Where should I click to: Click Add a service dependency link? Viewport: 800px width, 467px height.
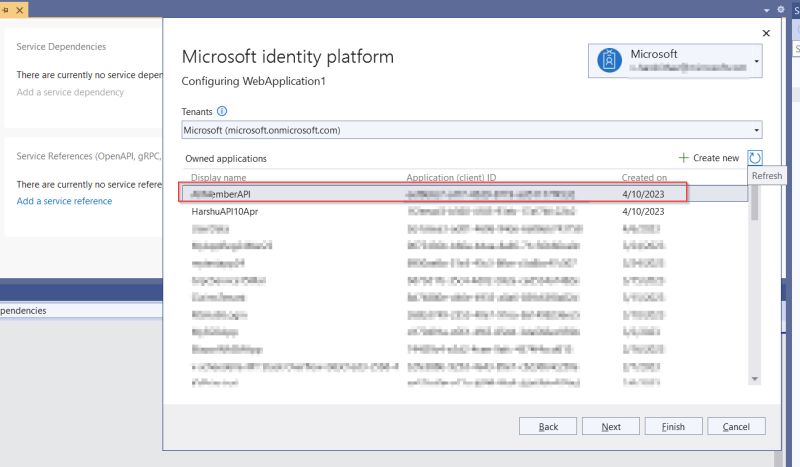coord(70,92)
